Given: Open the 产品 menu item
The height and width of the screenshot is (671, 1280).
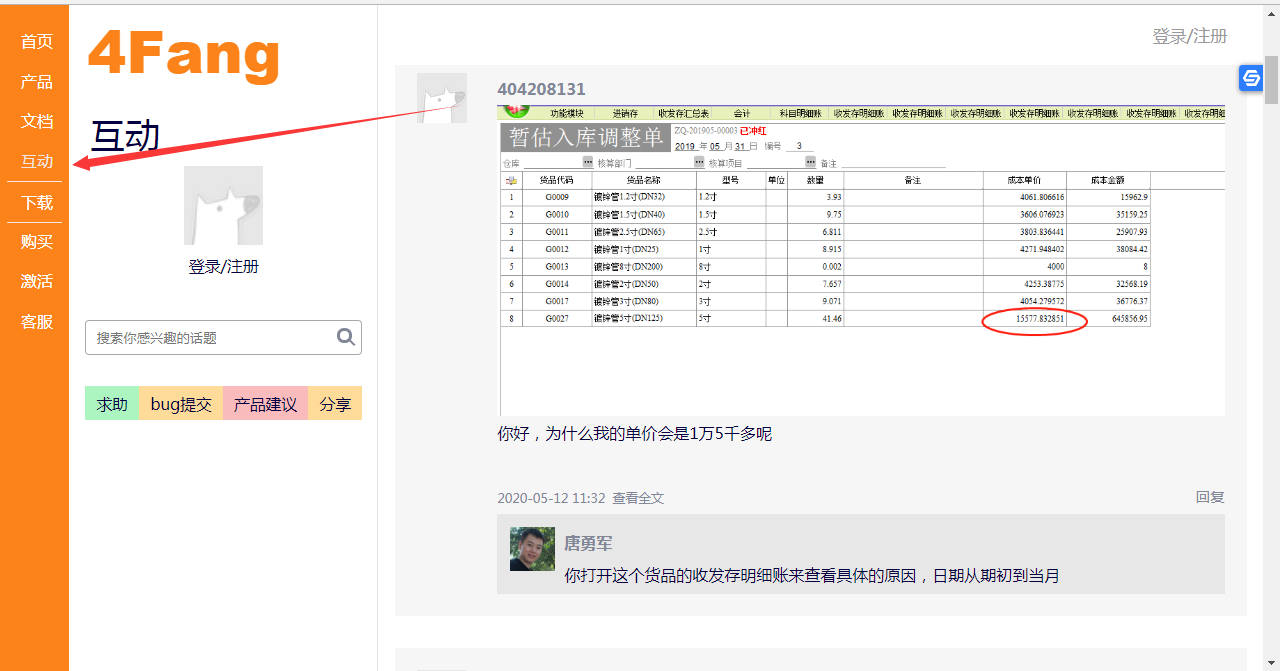Looking at the screenshot, I should click(37, 81).
